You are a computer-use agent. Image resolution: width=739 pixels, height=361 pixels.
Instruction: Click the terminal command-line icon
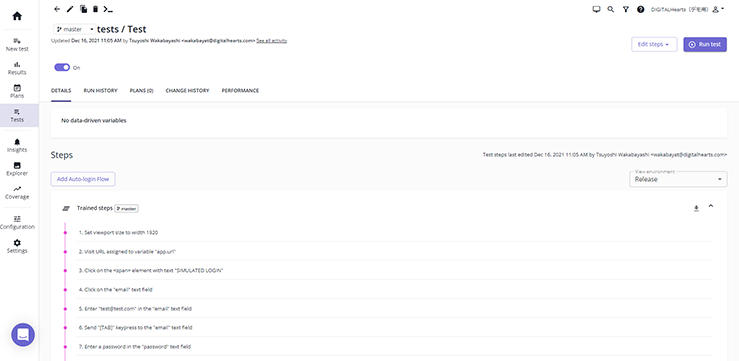pos(108,9)
